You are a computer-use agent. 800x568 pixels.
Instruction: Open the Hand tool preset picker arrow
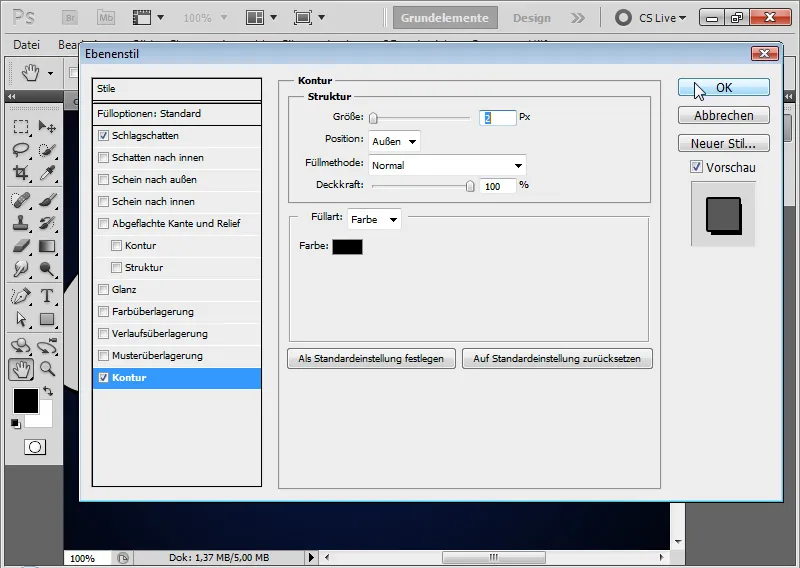[x=50, y=73]
